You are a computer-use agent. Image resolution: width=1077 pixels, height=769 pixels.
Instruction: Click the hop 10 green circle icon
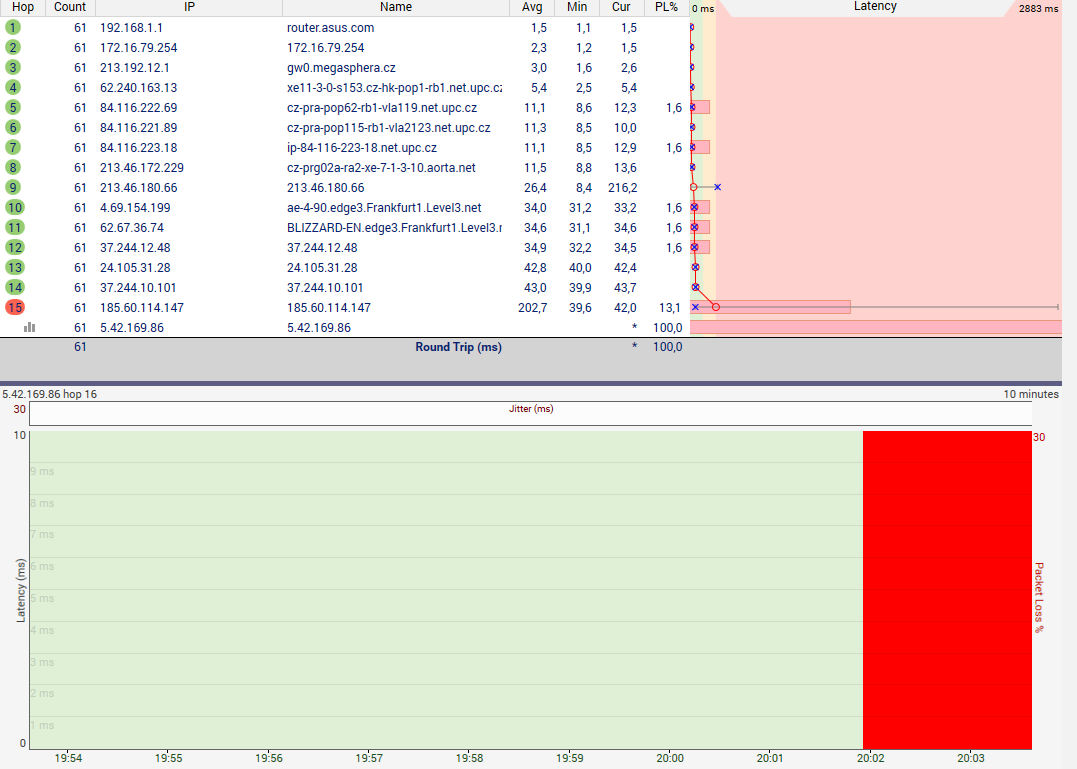[x=14, y=207]
